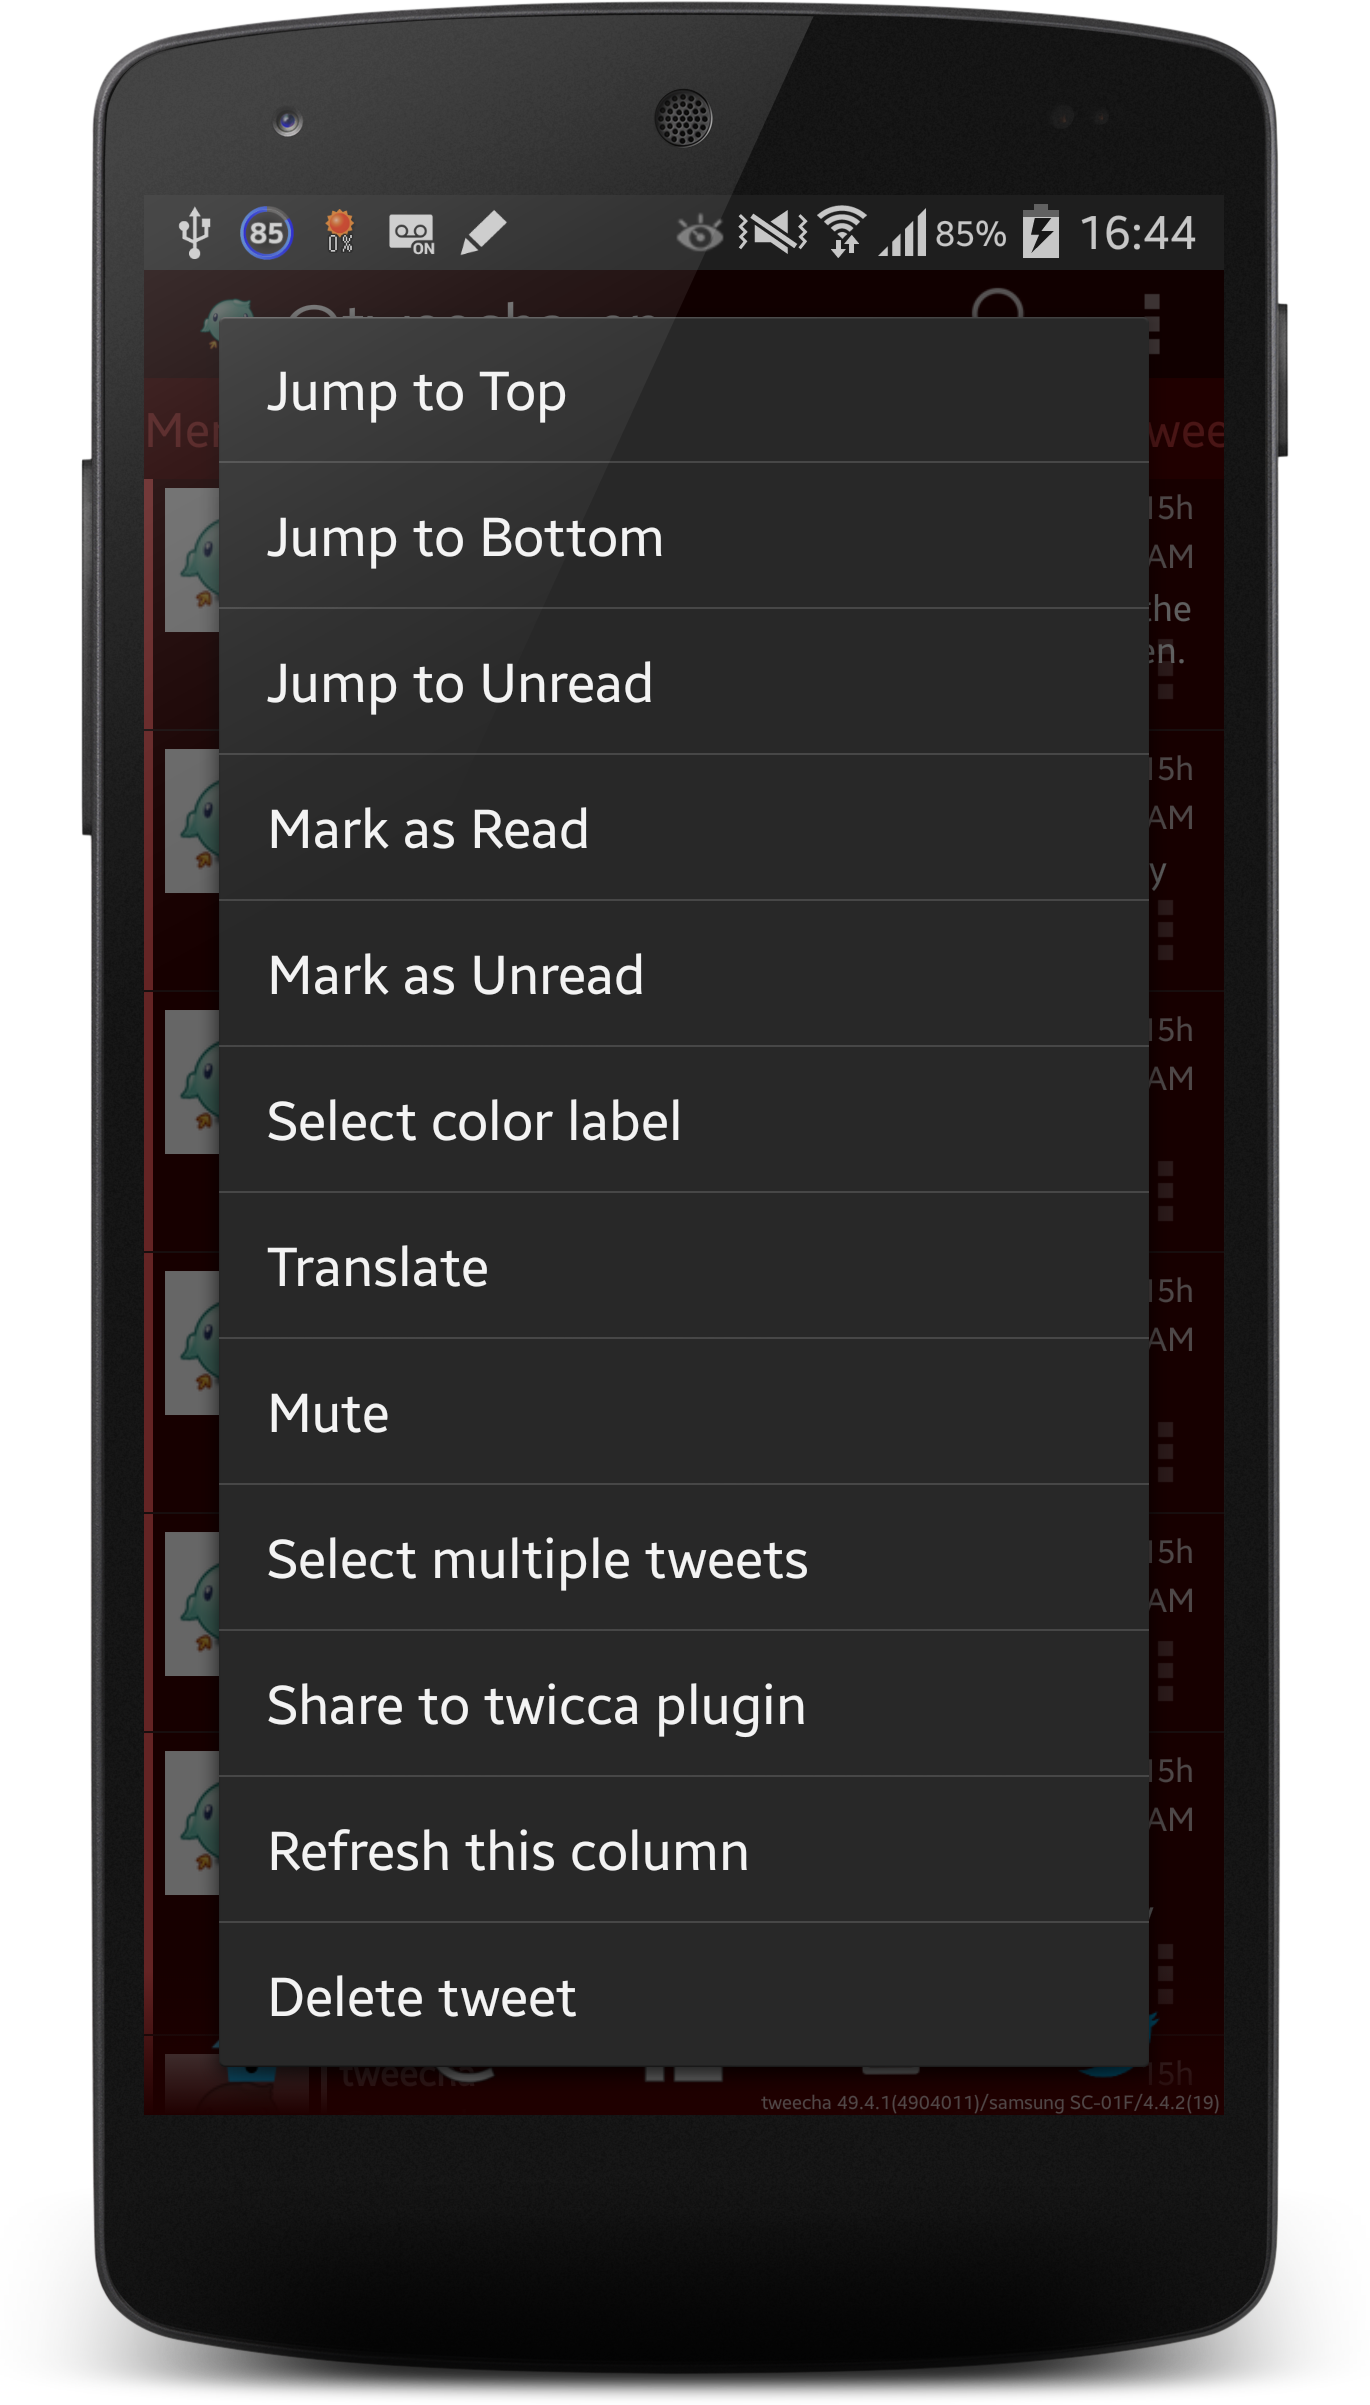
Task: Choose Select multiple tweets
Action: (x=683, y=1559)
